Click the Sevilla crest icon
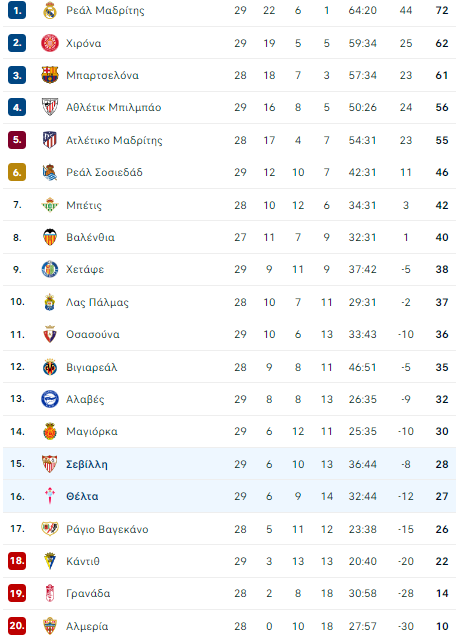 (50, 464)
